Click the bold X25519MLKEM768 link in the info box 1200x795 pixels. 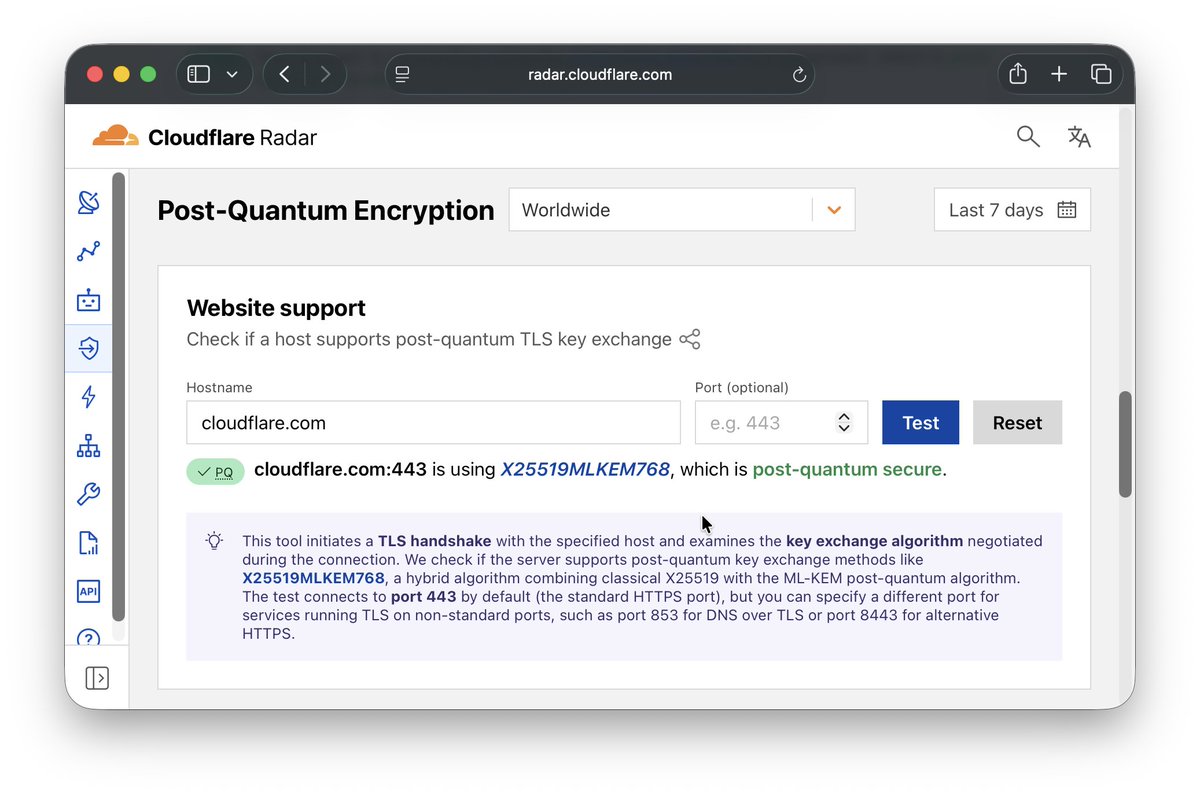coord(313,578)
